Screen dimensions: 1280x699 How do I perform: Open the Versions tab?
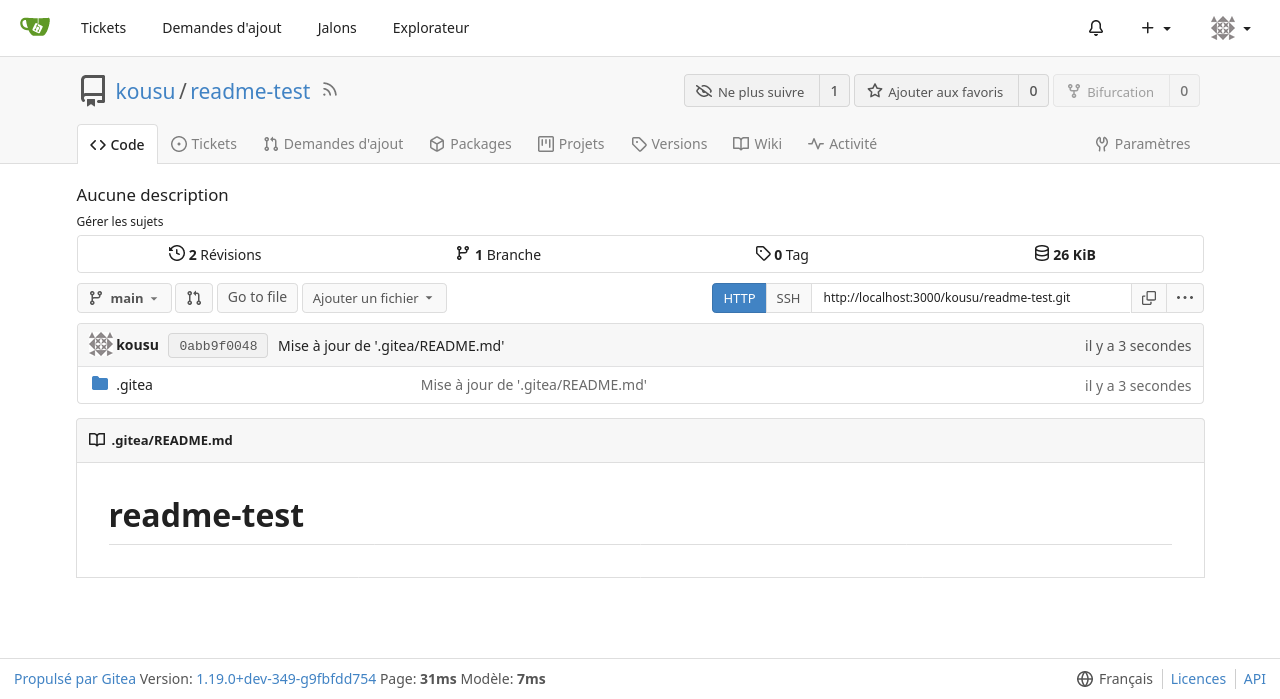click(669, 144)
